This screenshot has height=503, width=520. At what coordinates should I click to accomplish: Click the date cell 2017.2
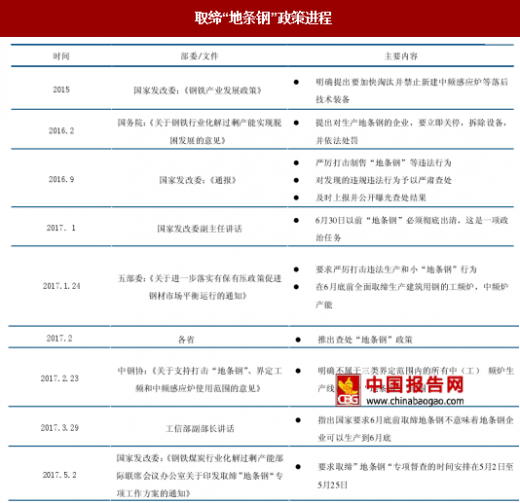[x=59, y=338]
